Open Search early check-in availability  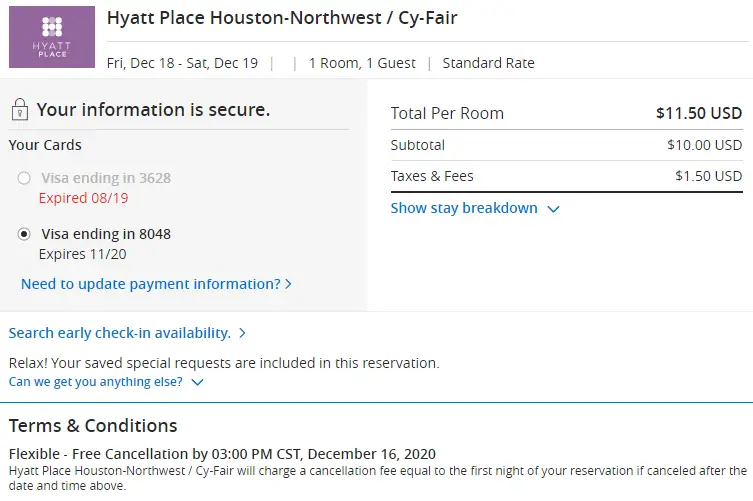120,332
